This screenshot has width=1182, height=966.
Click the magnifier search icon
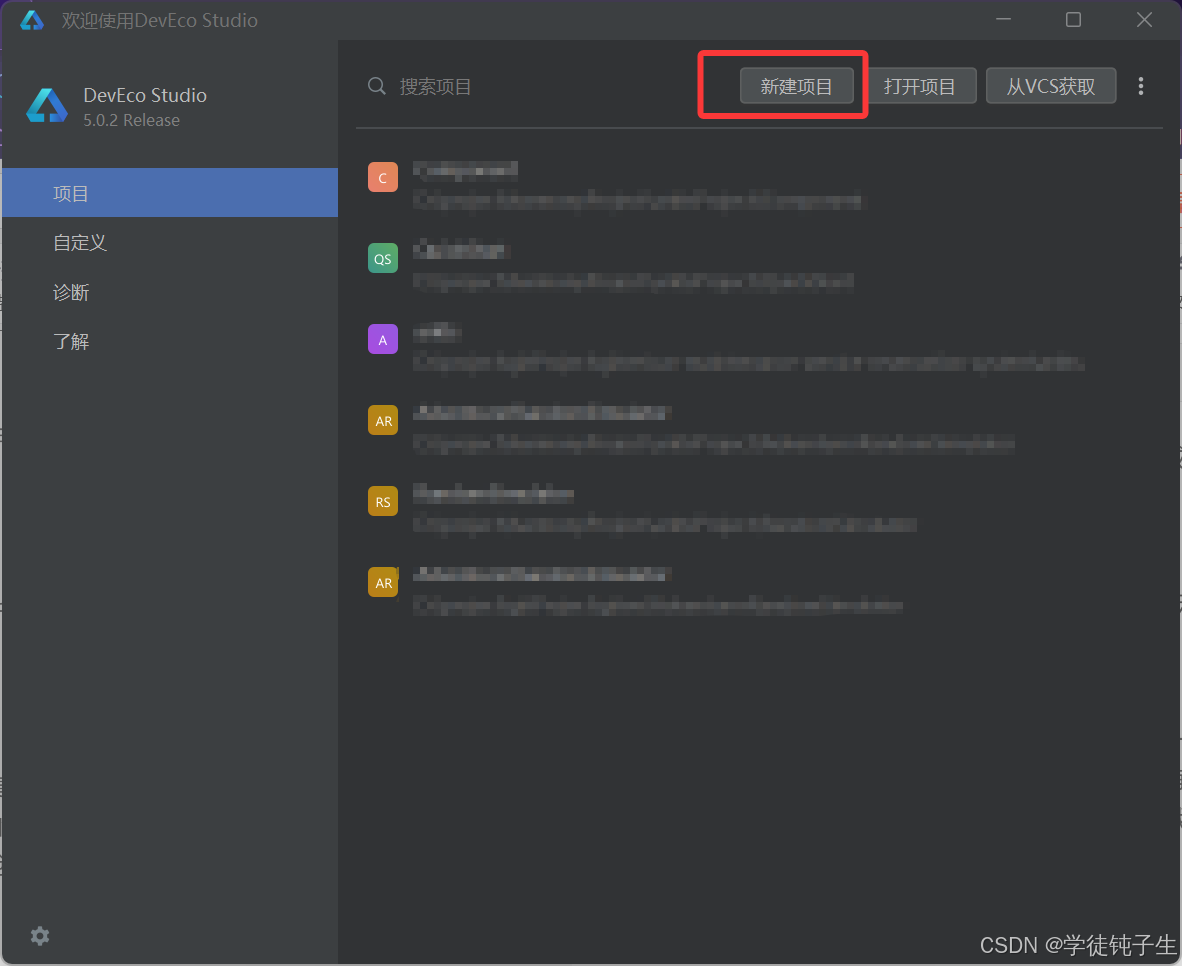coord(377,86)
